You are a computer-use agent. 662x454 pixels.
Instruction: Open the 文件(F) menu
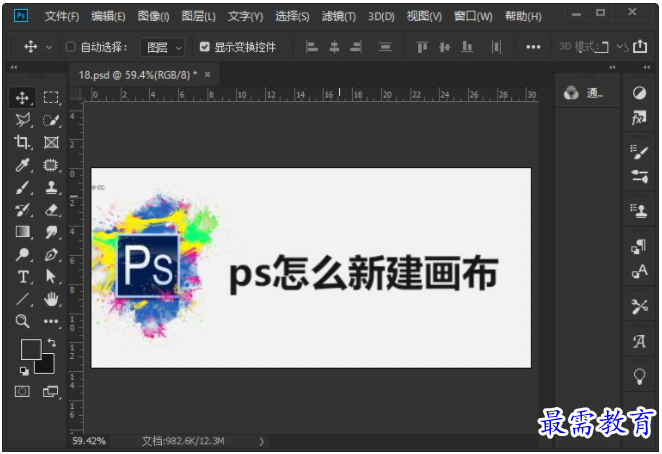tap(62, 16)
